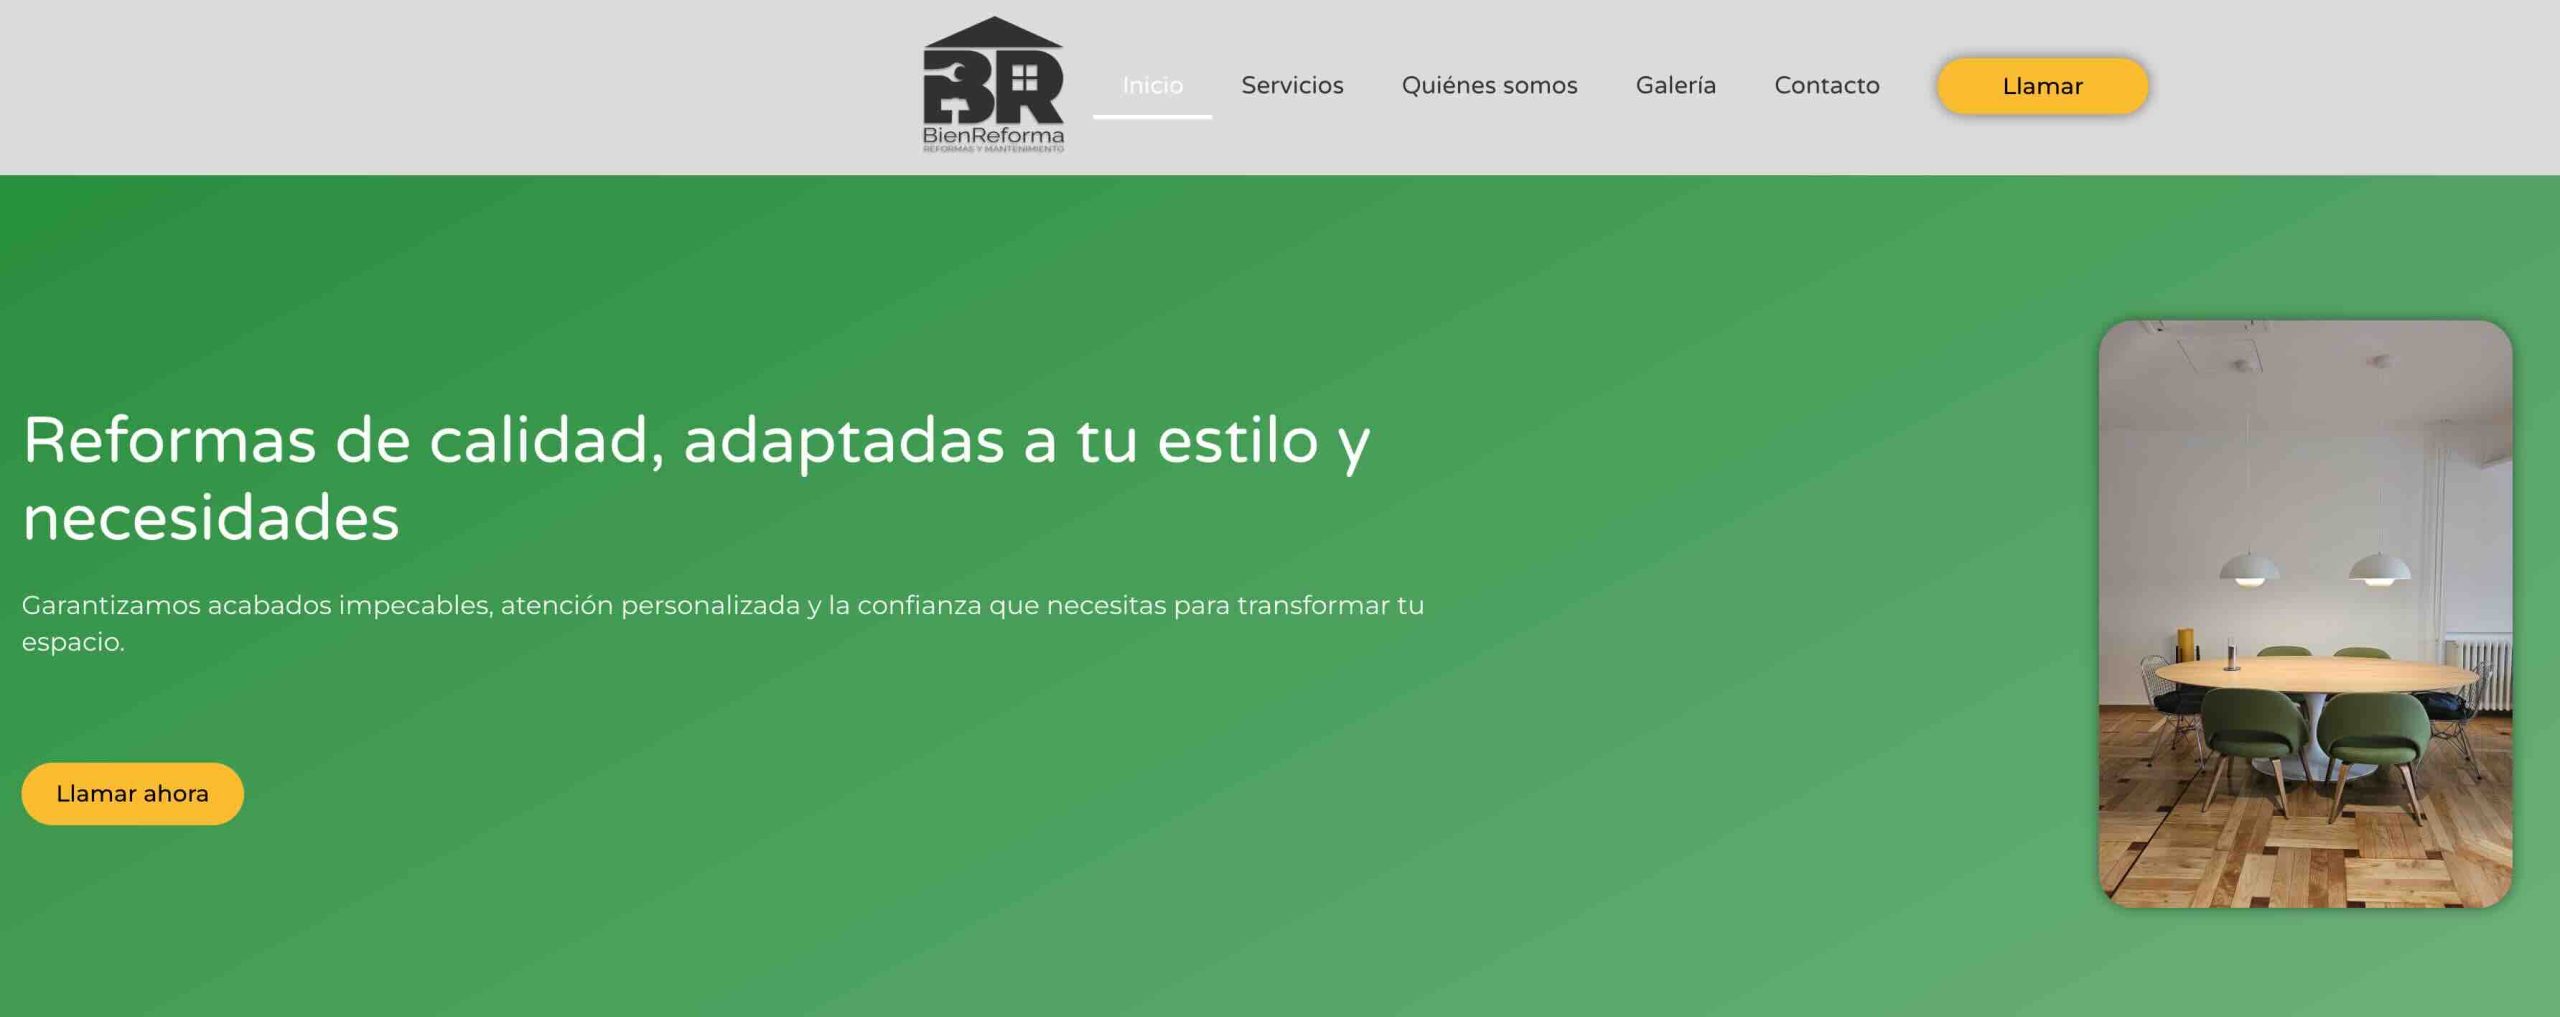Viewport: 2560px width, 1017px height.
Task: Click the BienReforma house logo
Action: [x=992, y=85]
